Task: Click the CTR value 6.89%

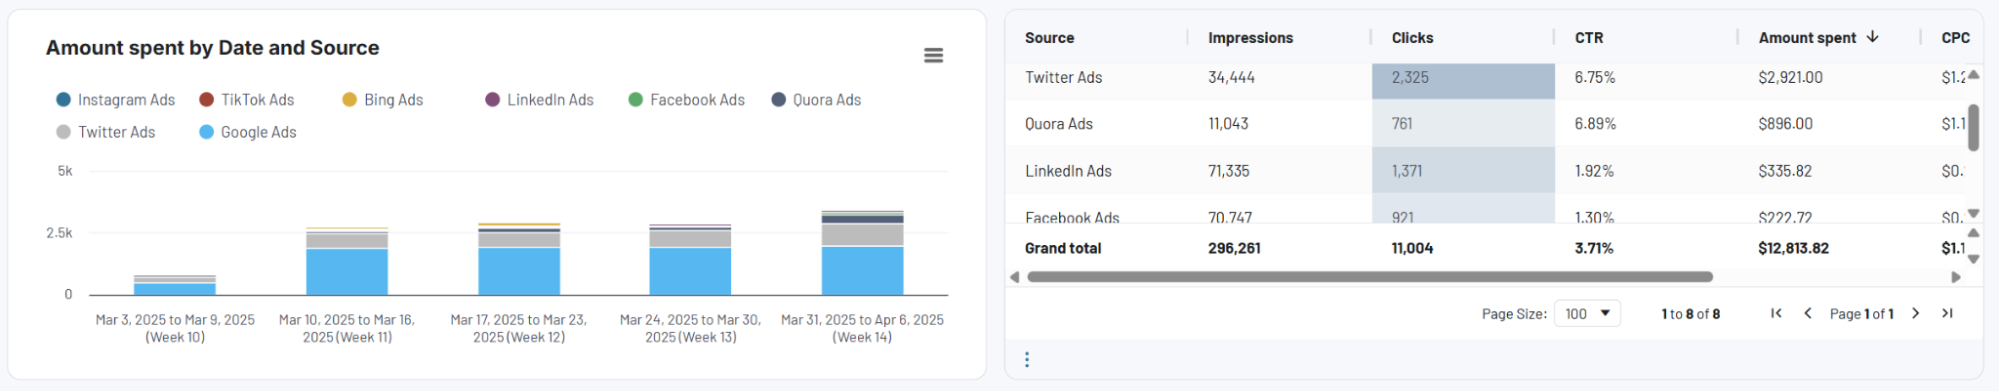Action: click(x=1595, y=124)
